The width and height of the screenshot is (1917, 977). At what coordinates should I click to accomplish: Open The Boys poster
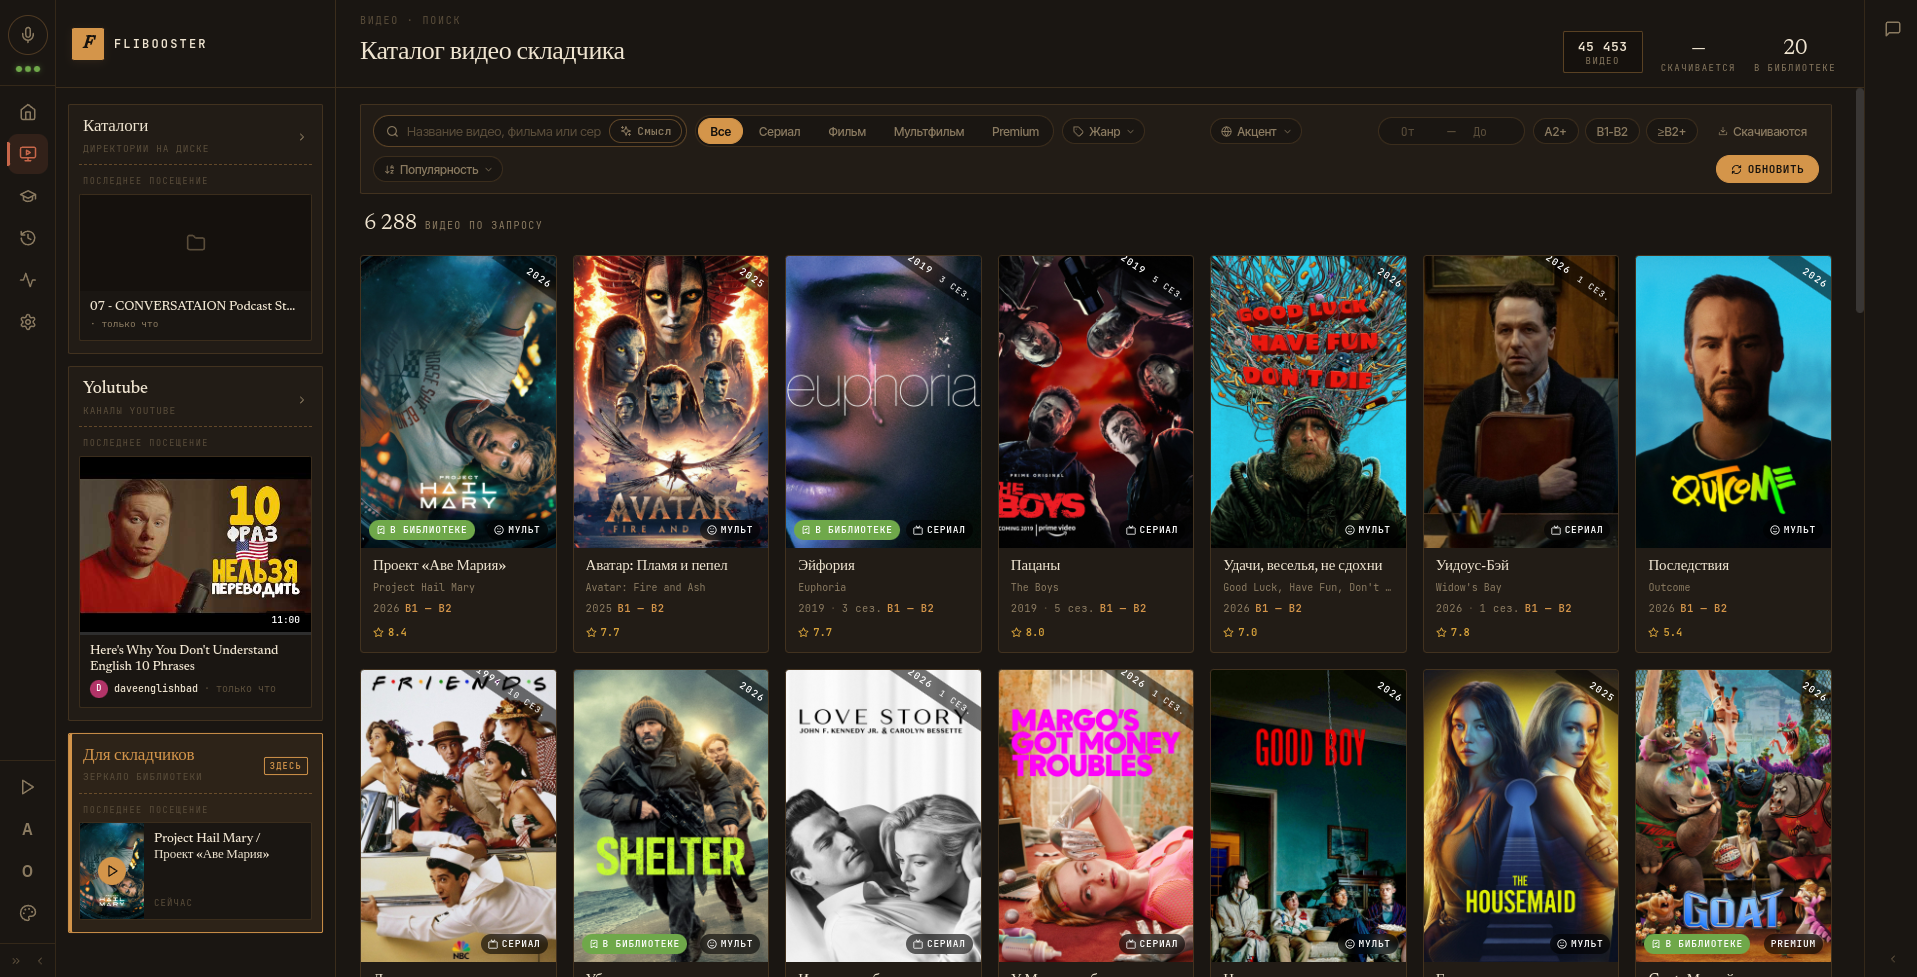(1096, 402)
